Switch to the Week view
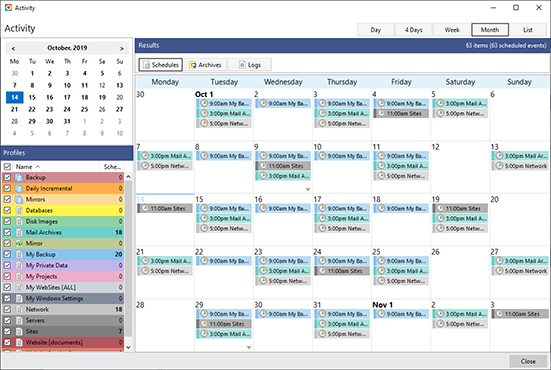The width and height of the screenshot is (551, 370). [452, 30]
